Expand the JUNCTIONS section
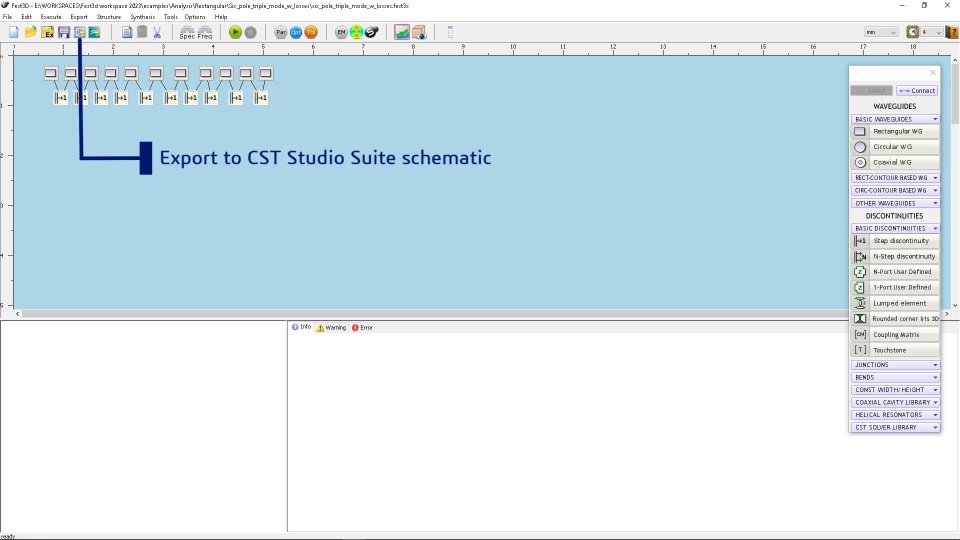 [894, 365]
